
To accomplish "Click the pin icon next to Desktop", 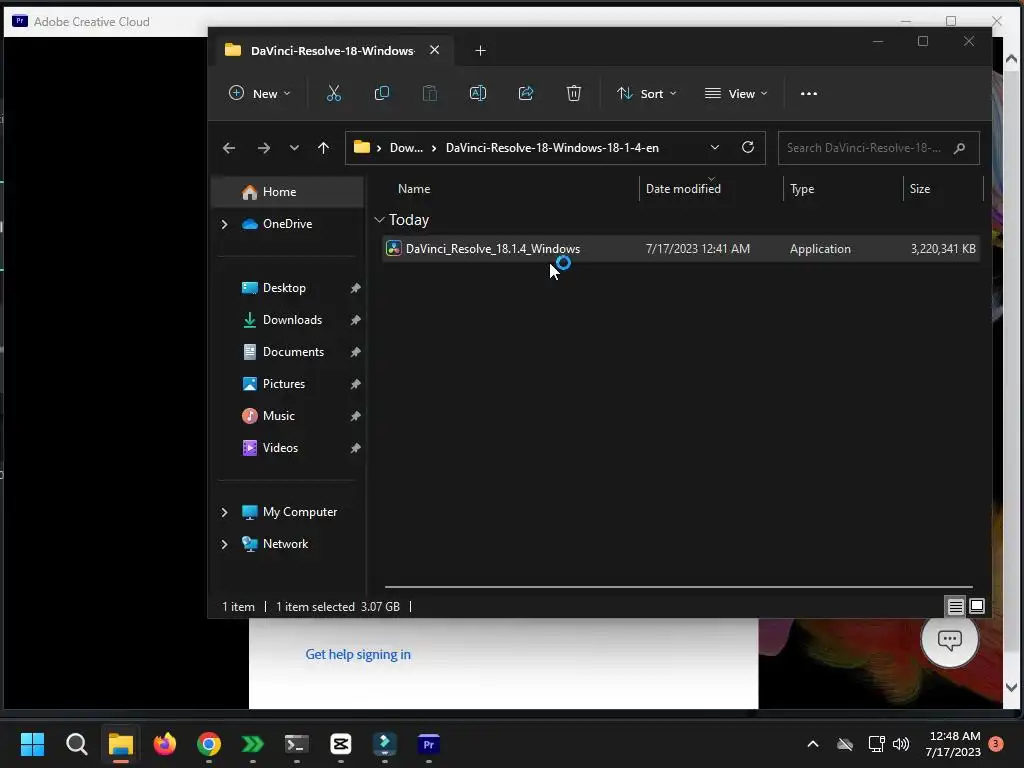I will [x=355, y=288].
